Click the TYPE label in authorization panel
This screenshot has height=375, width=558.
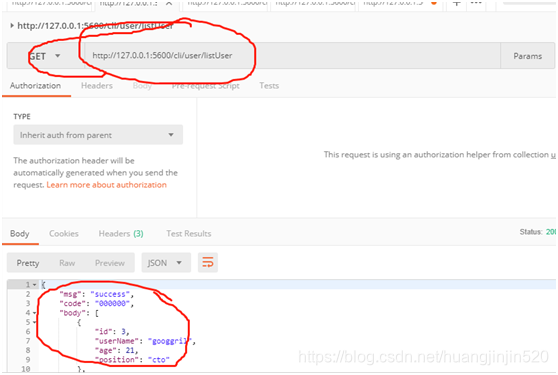click(x=22, y=116)
